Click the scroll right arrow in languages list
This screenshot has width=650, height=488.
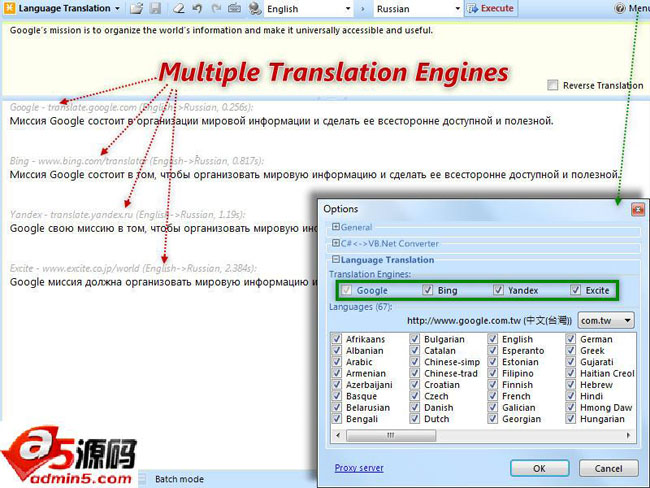coord(628,435)
